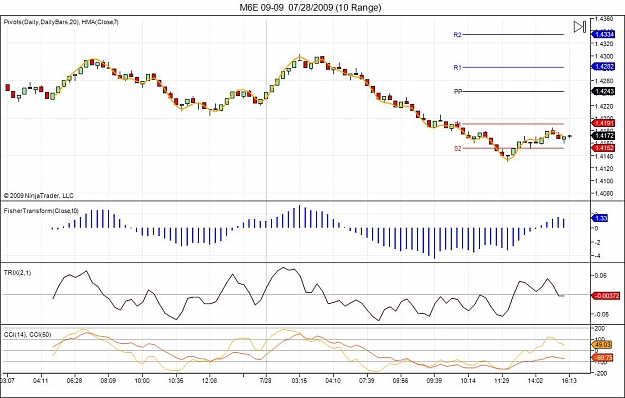Click the 1.4100 price axis label
Viewport: 625px width, 398px height.
[x=604, y=181]
